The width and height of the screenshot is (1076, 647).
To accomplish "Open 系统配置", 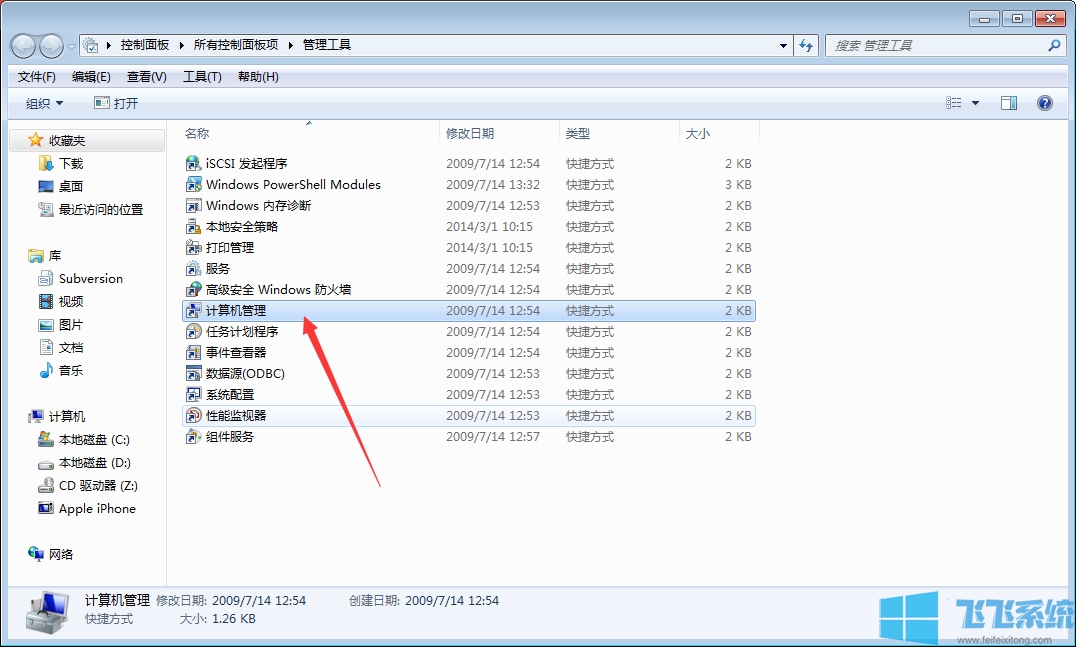I will click(222, 394).
